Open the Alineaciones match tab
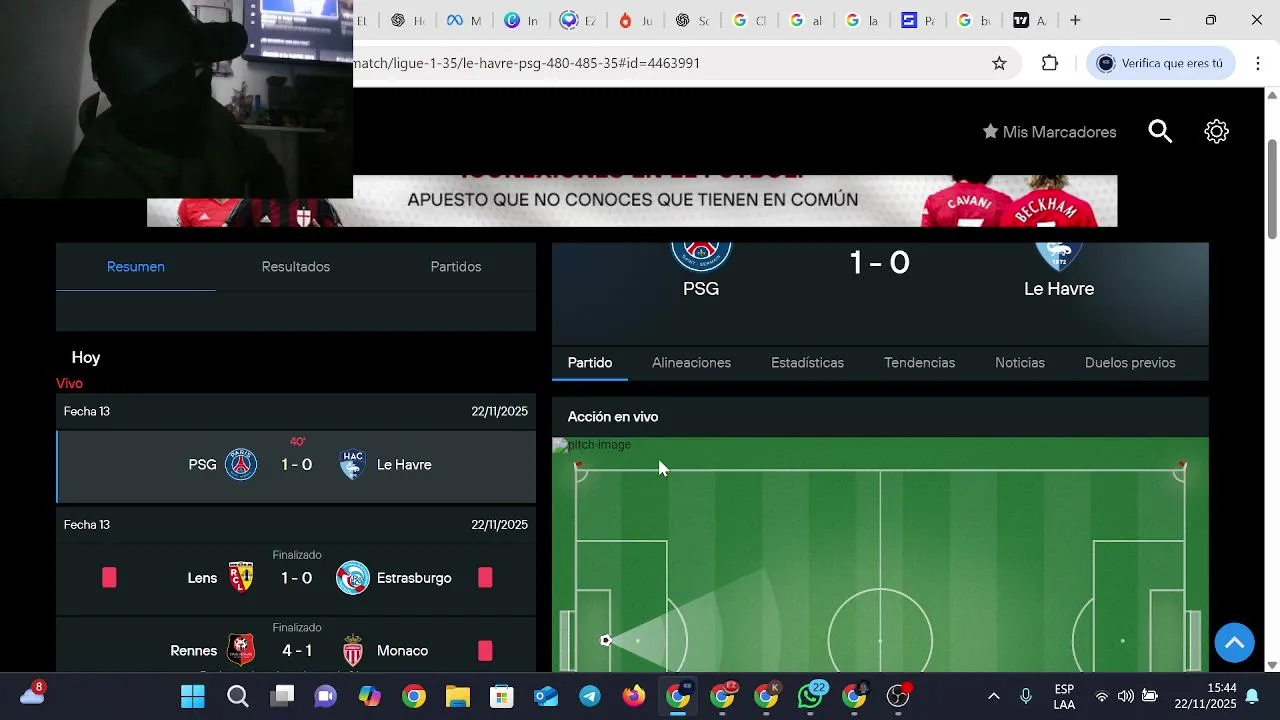Screen dimensions: 1280x720 [691, 363]
